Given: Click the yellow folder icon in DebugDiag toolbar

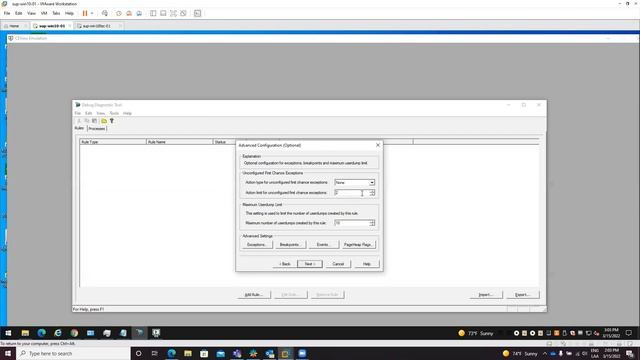Looking at the screenshot, I should 104,121.
